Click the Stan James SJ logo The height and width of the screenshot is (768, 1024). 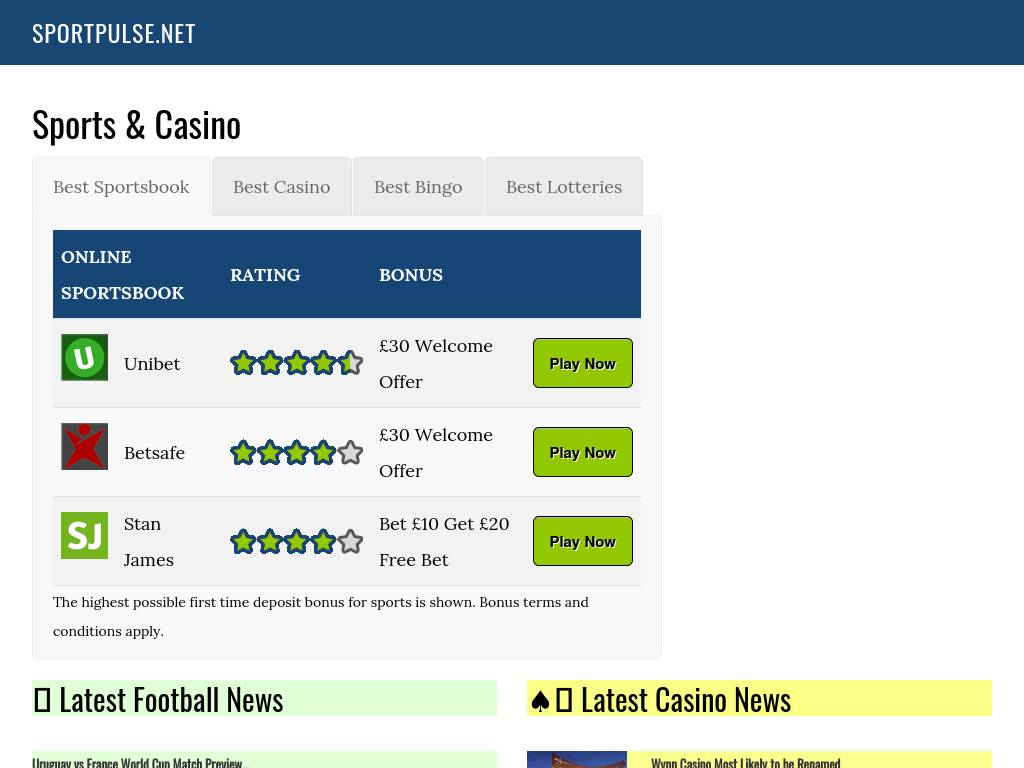coord(84,536)
